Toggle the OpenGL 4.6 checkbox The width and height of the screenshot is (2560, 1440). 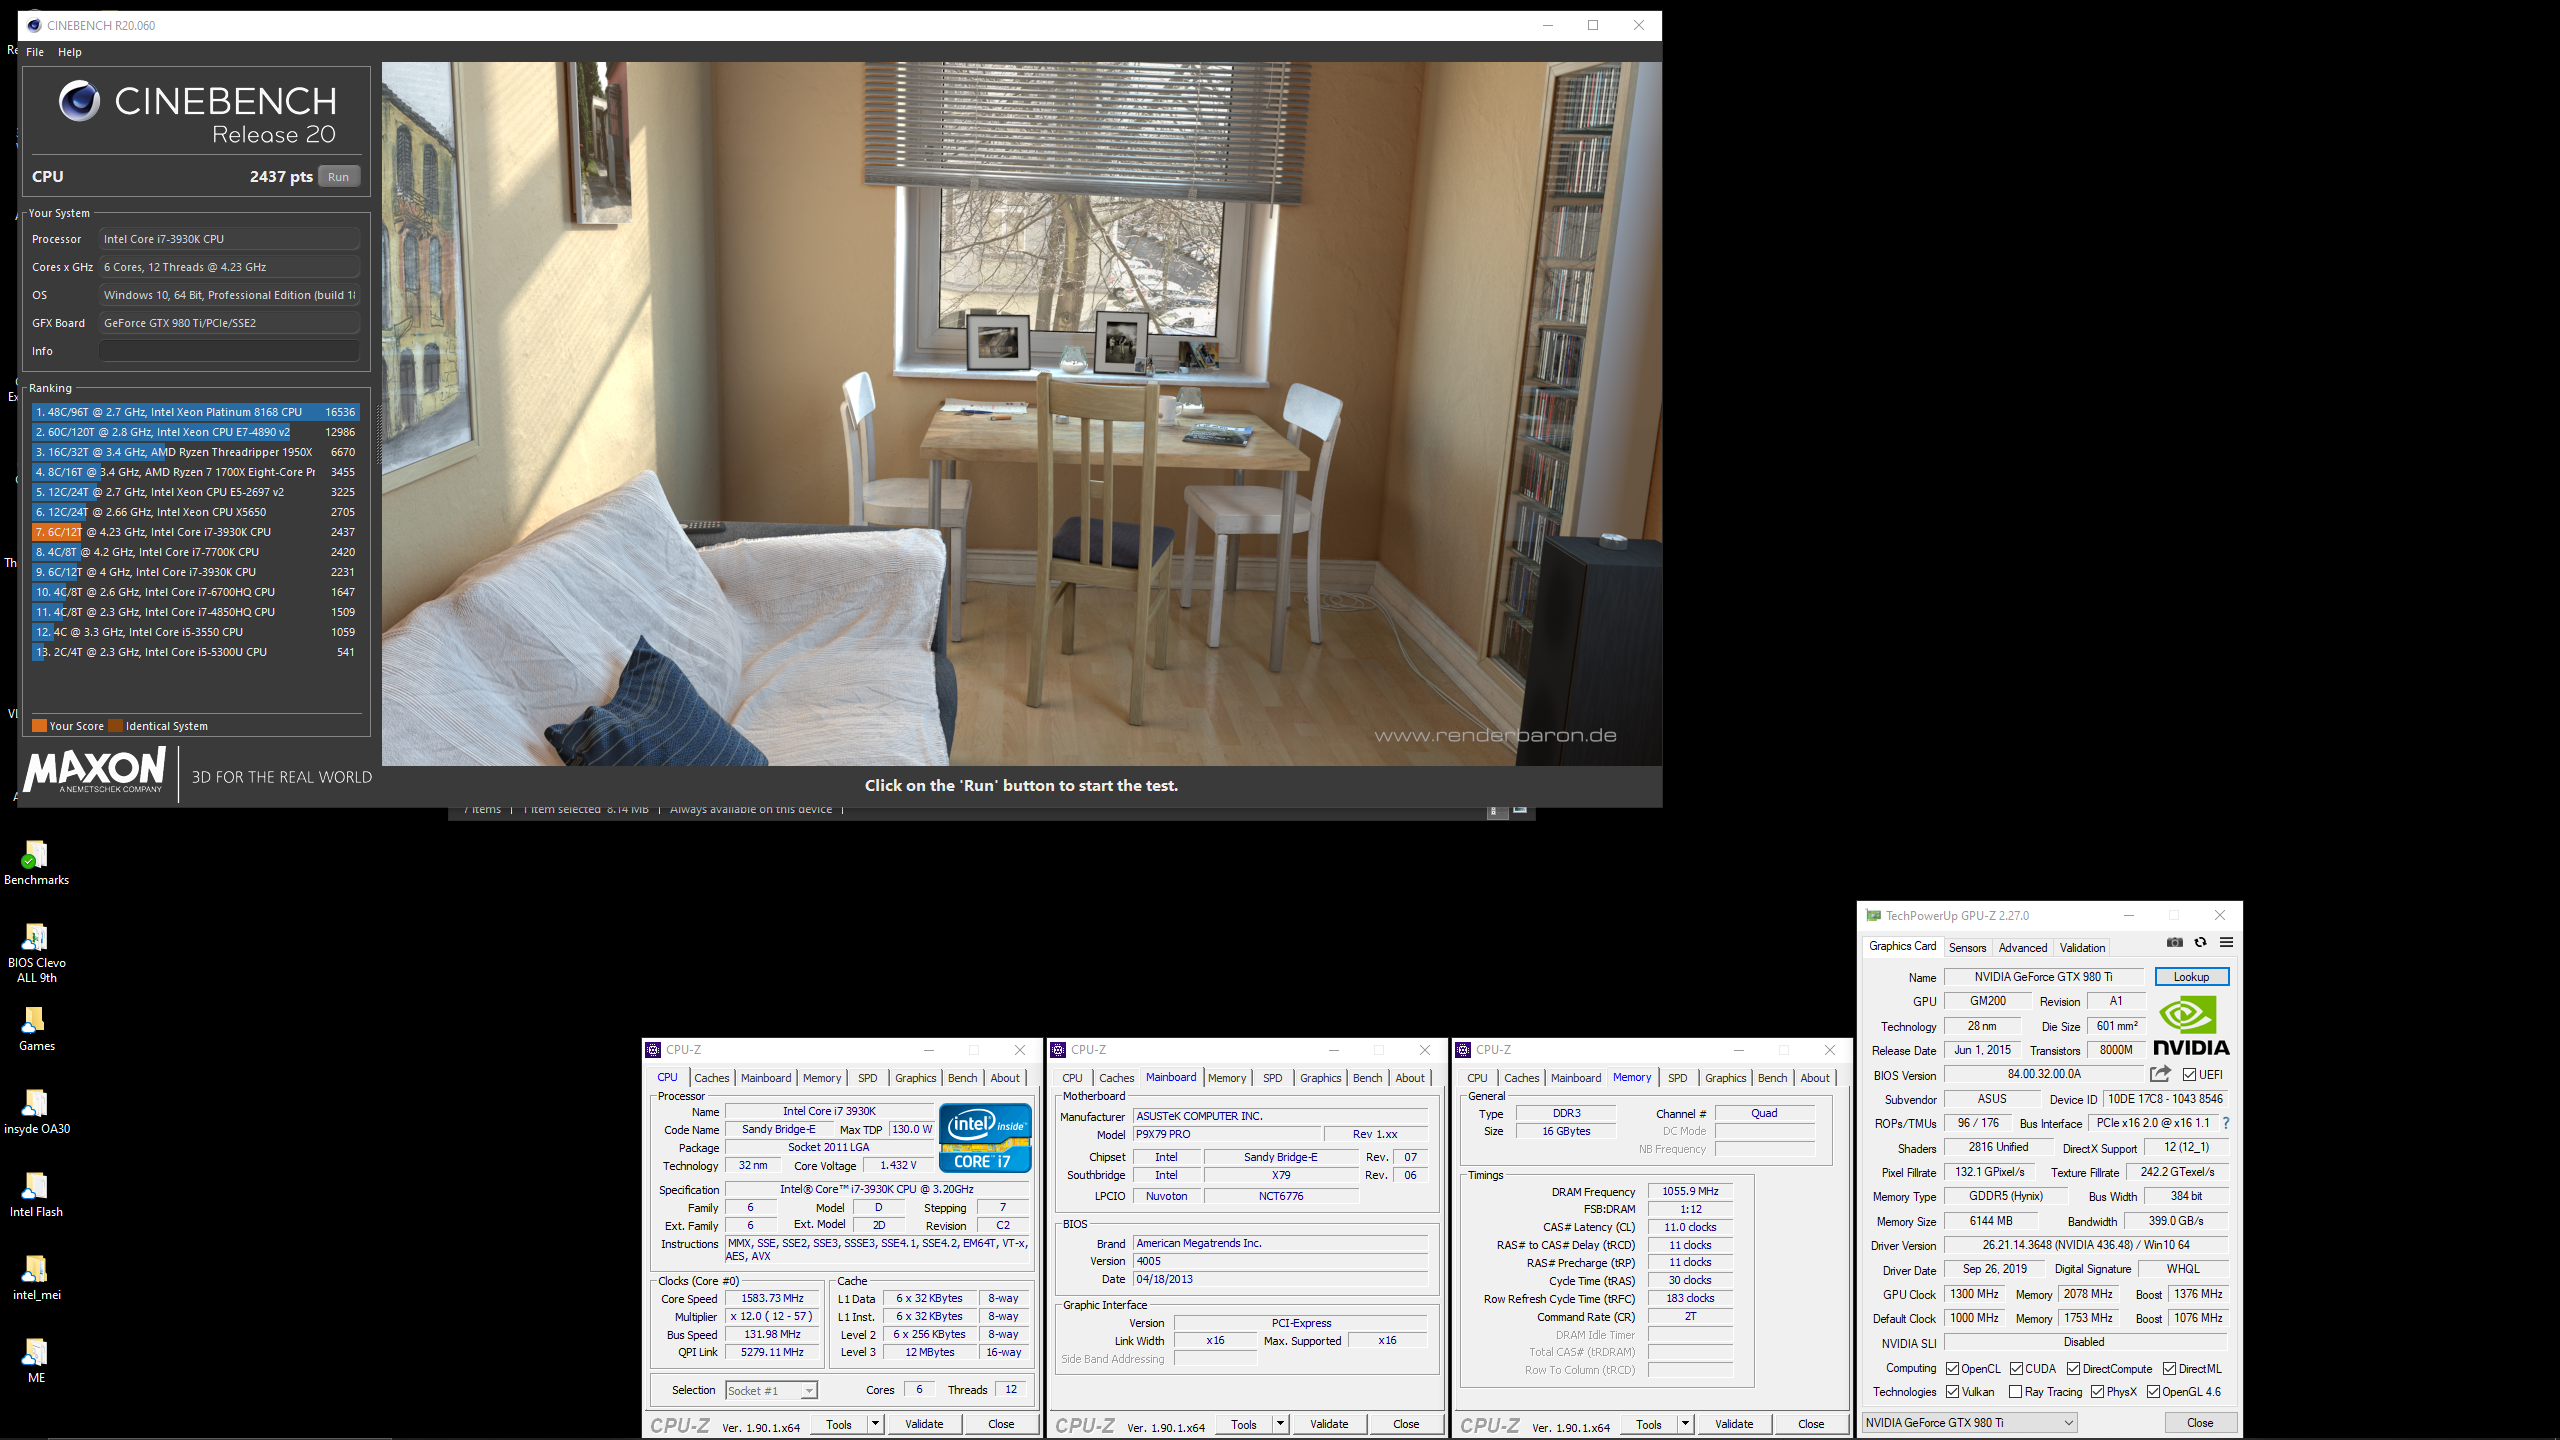[2153, 1391]
